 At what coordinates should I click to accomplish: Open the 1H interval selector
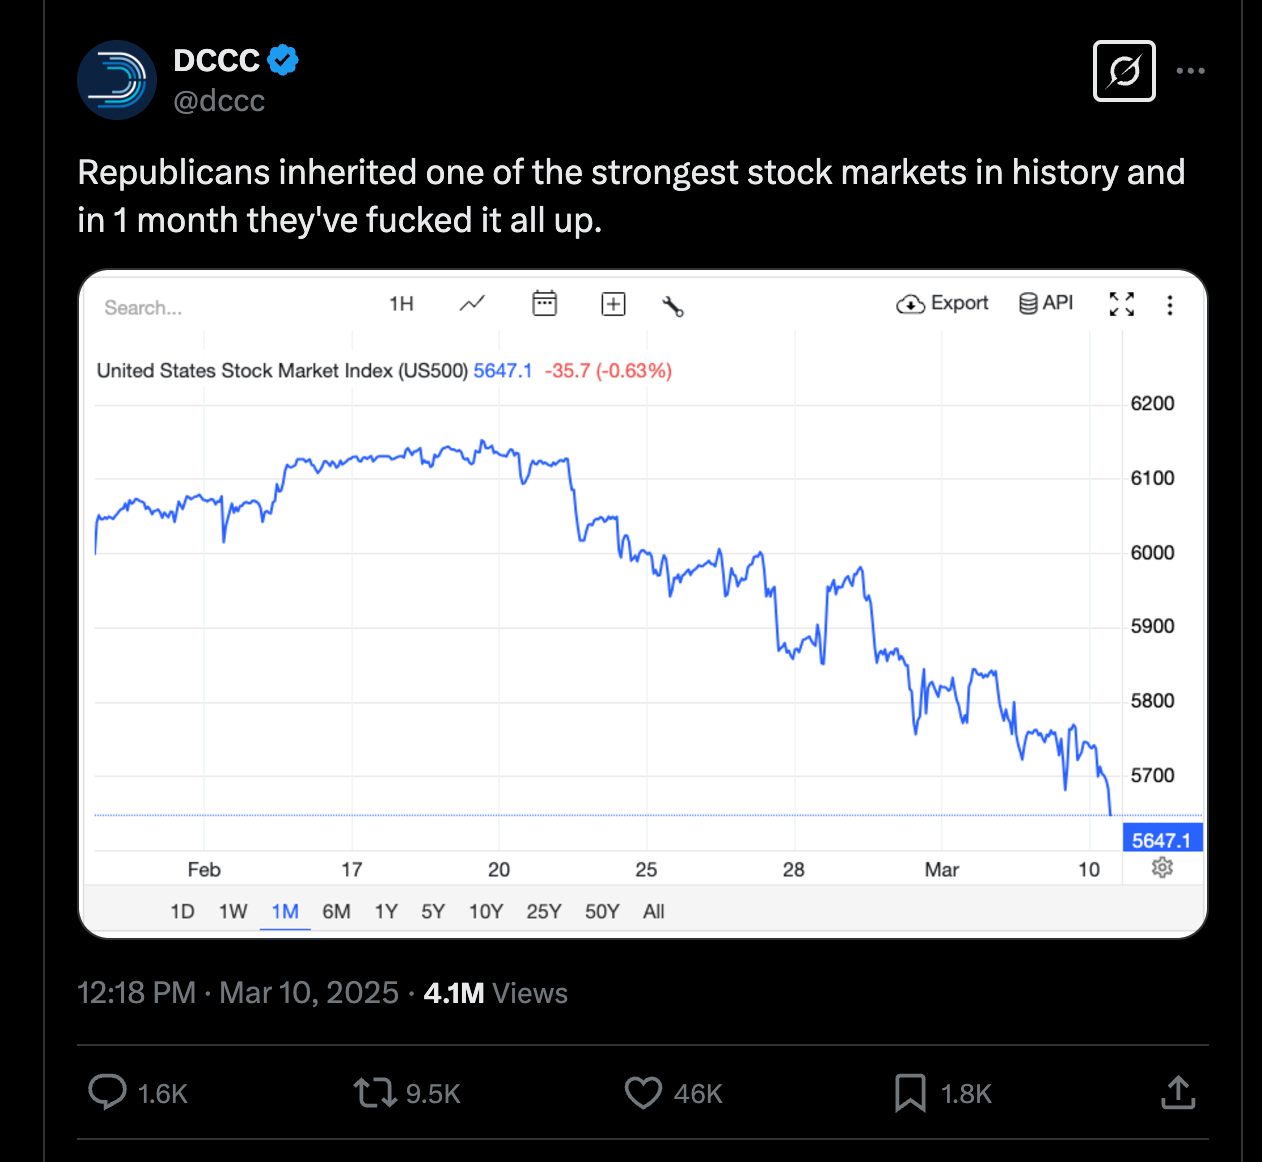pyautogui.click(x=401, y=304)
